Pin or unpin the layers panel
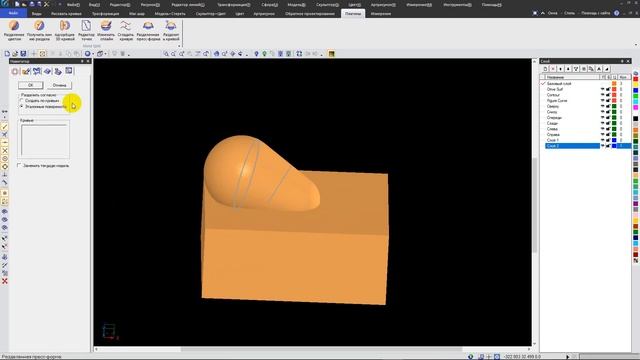 coord(622,61)
